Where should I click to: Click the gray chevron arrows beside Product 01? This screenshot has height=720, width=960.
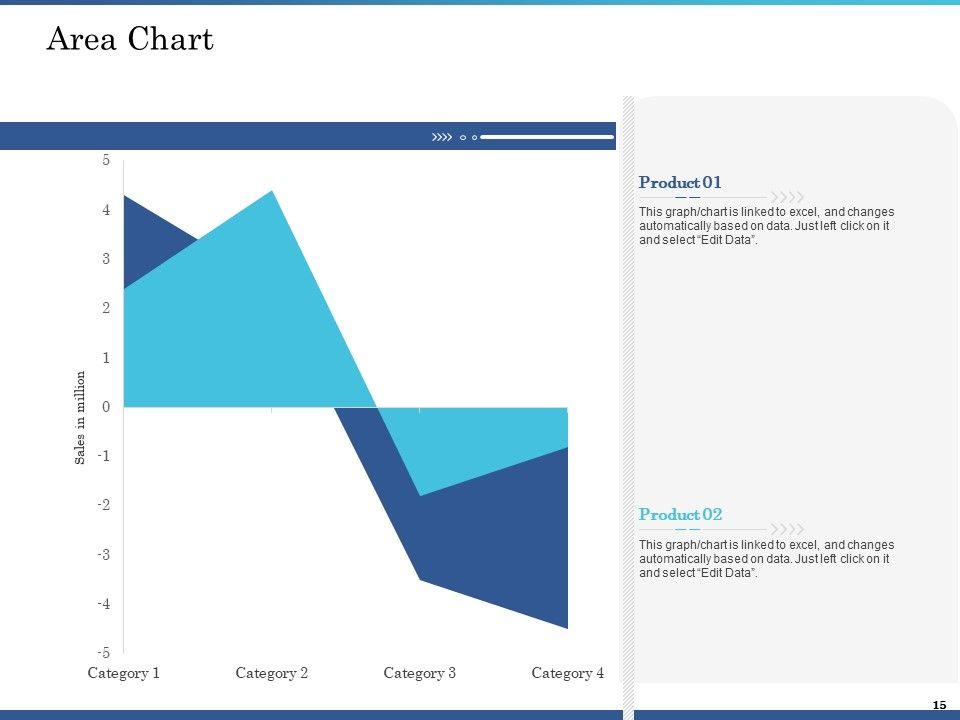point(788,197)
